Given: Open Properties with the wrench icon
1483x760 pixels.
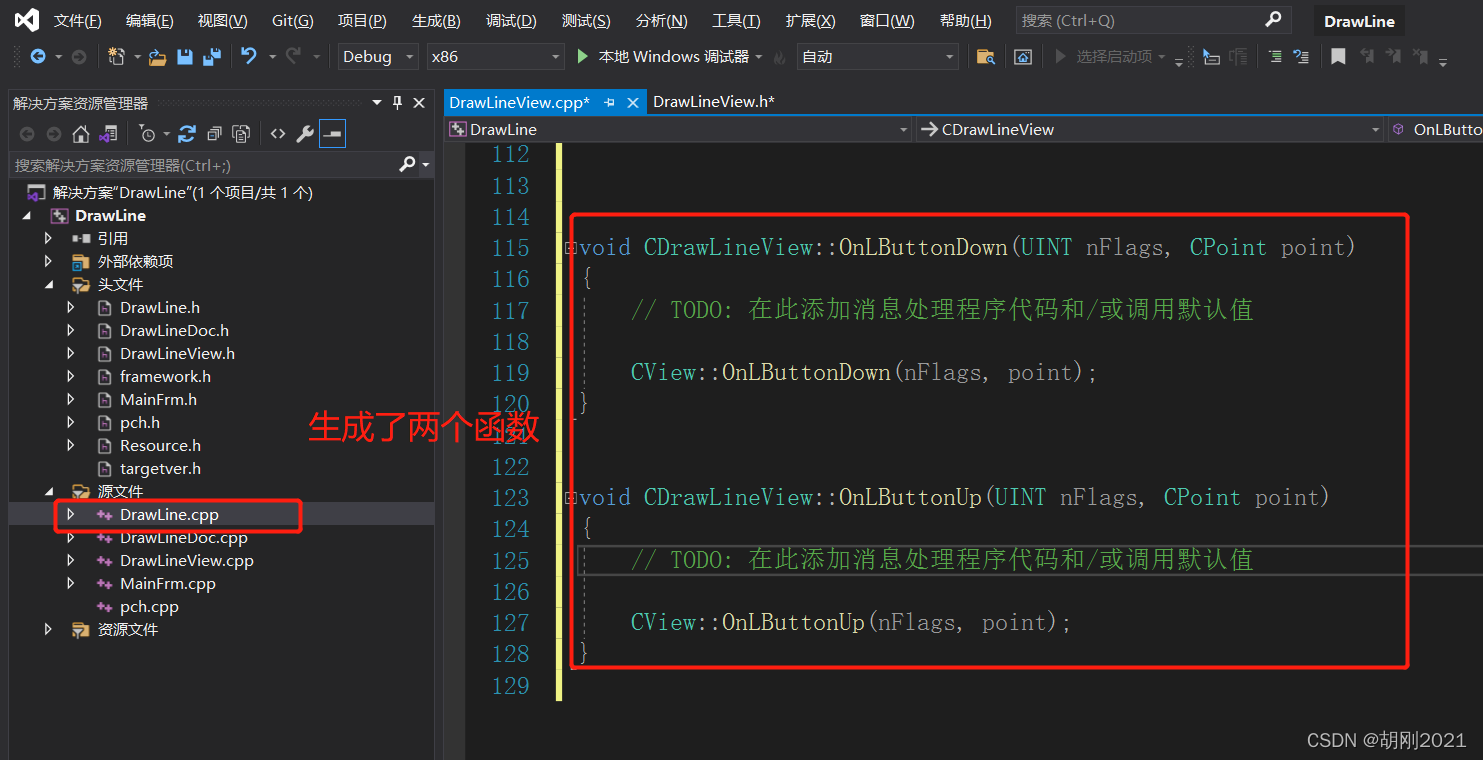Looking at the screenshot, I should tap(305, 134).
